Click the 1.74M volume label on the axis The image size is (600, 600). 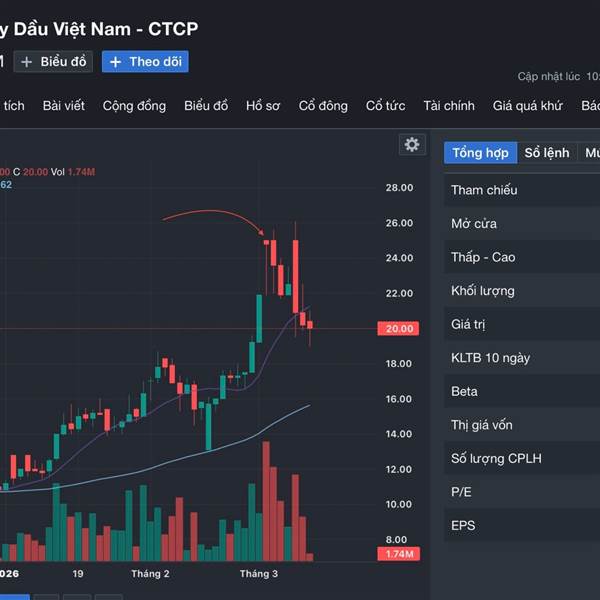tap(399, 554)
